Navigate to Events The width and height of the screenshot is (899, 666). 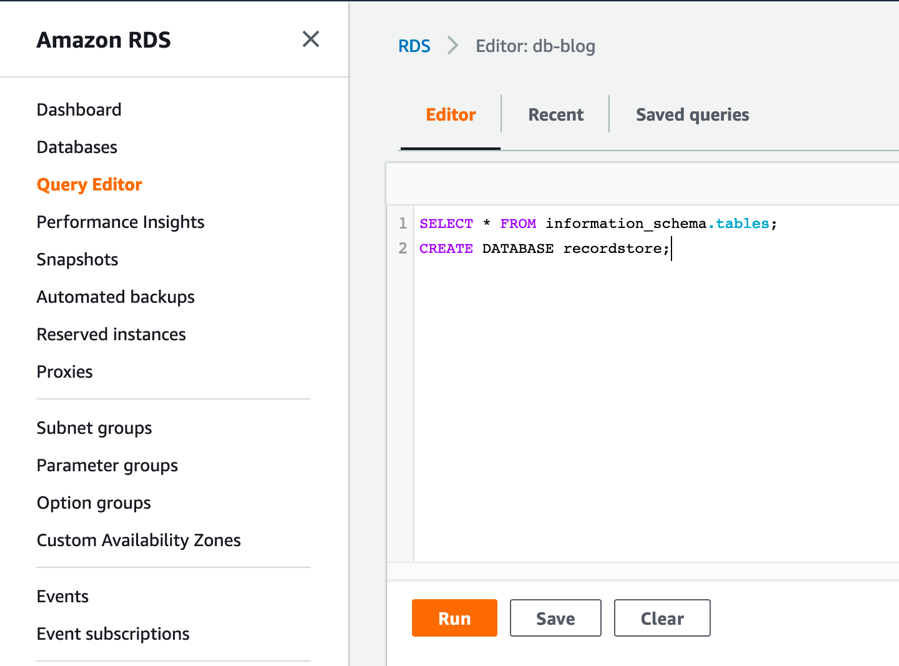pos(63,596)
